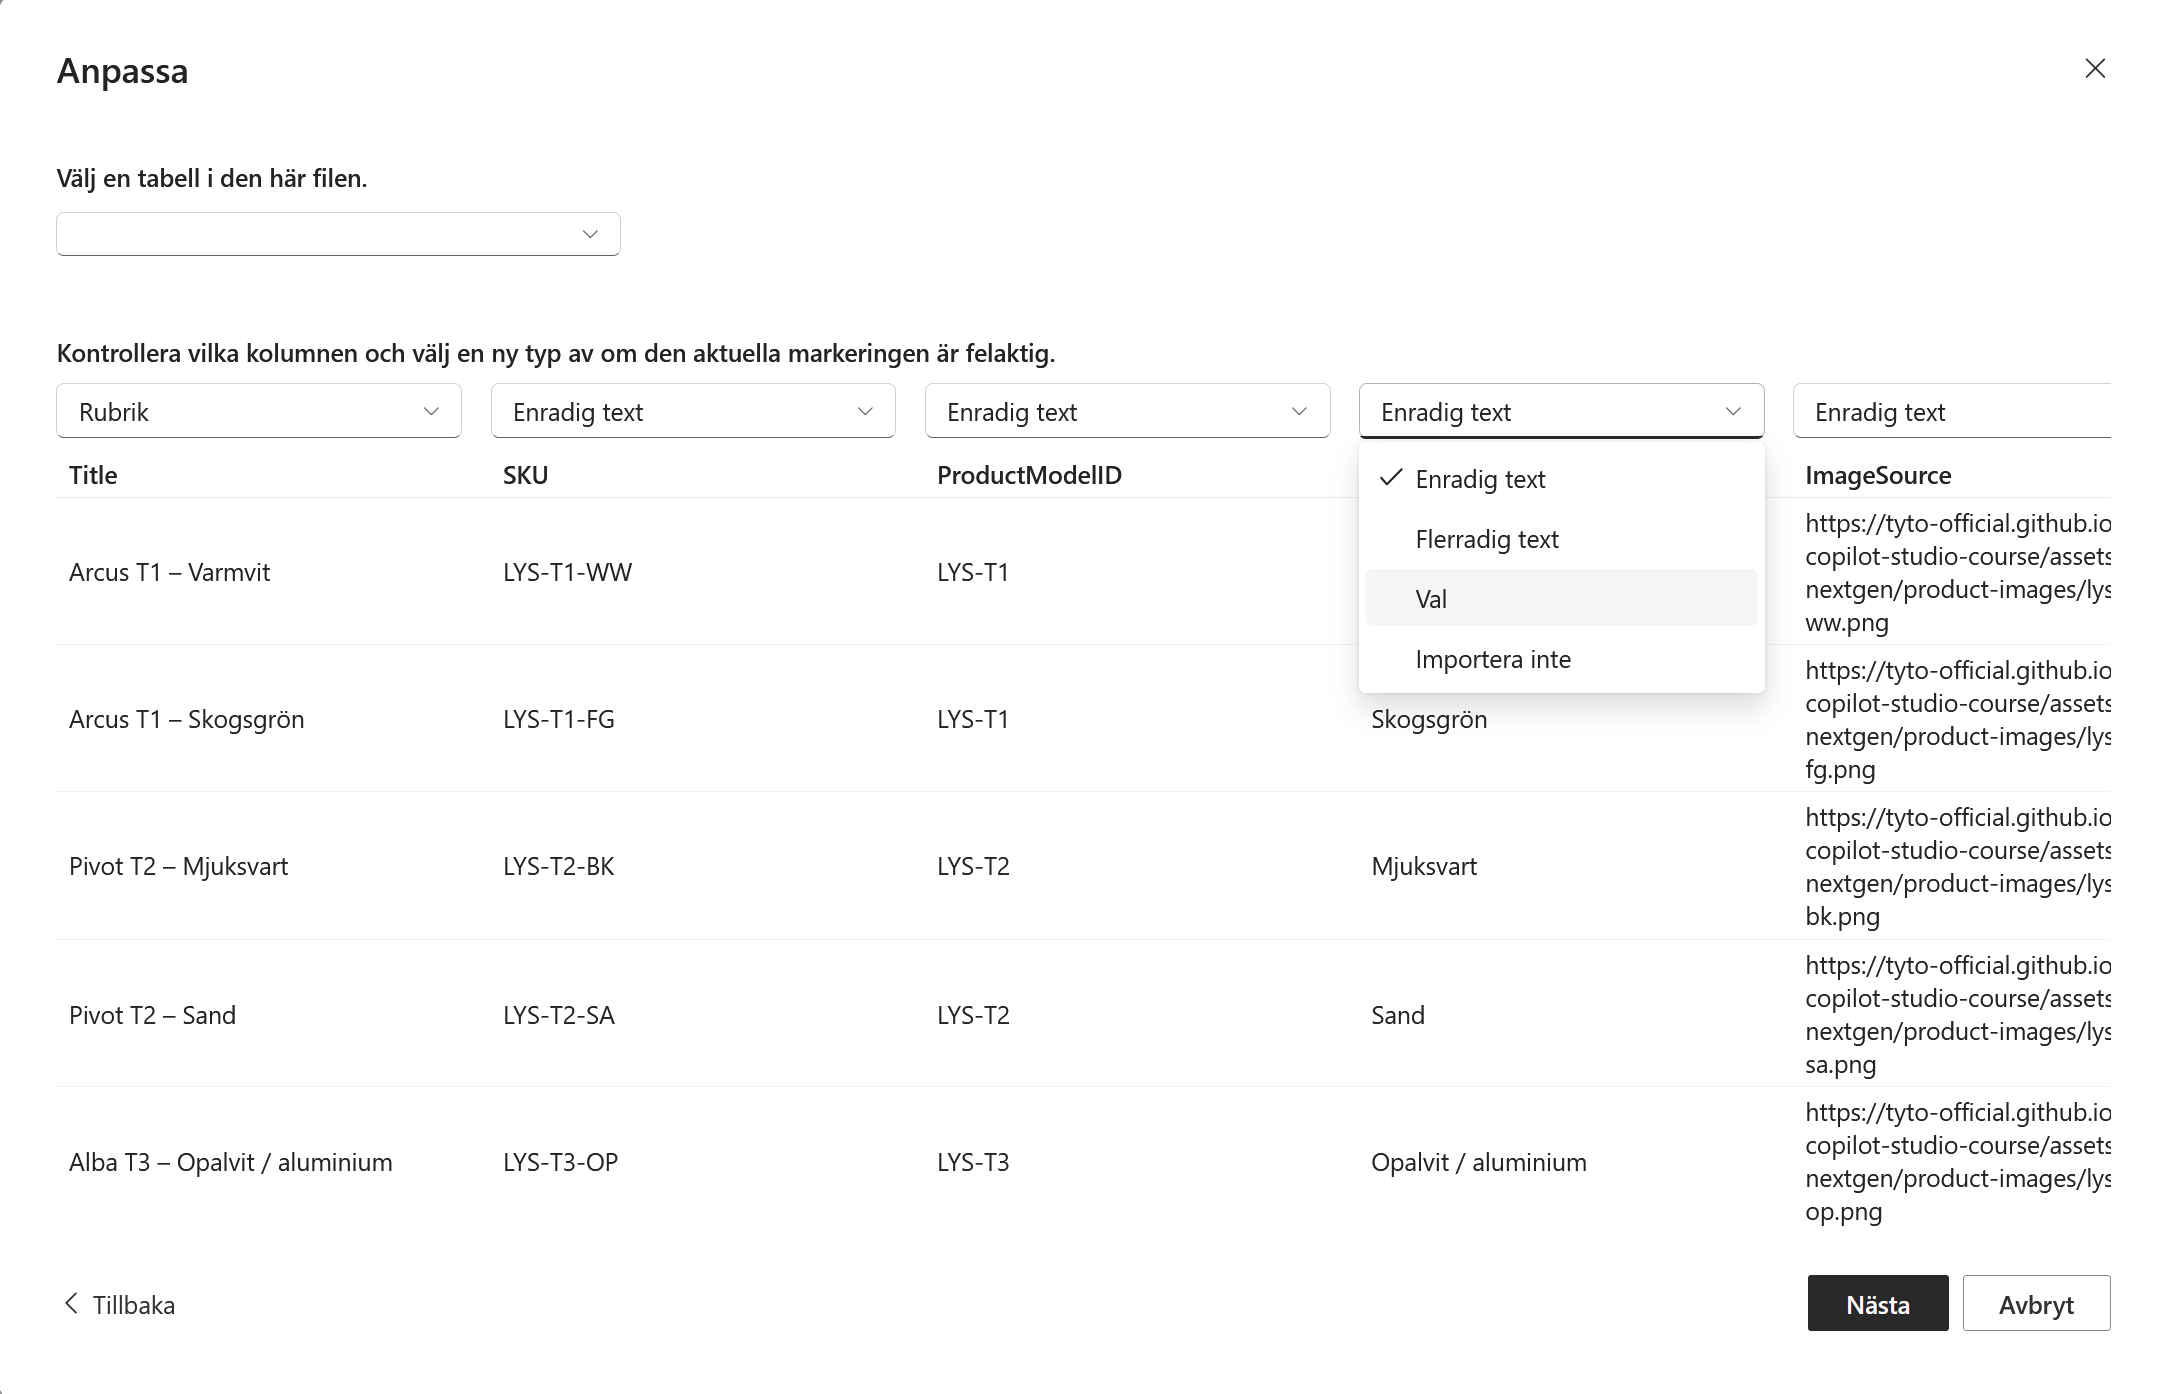Image resolution: width=2163 pixels, height=1394 pixels.
Task: Choose the Val option
Action: point(1561,598)
